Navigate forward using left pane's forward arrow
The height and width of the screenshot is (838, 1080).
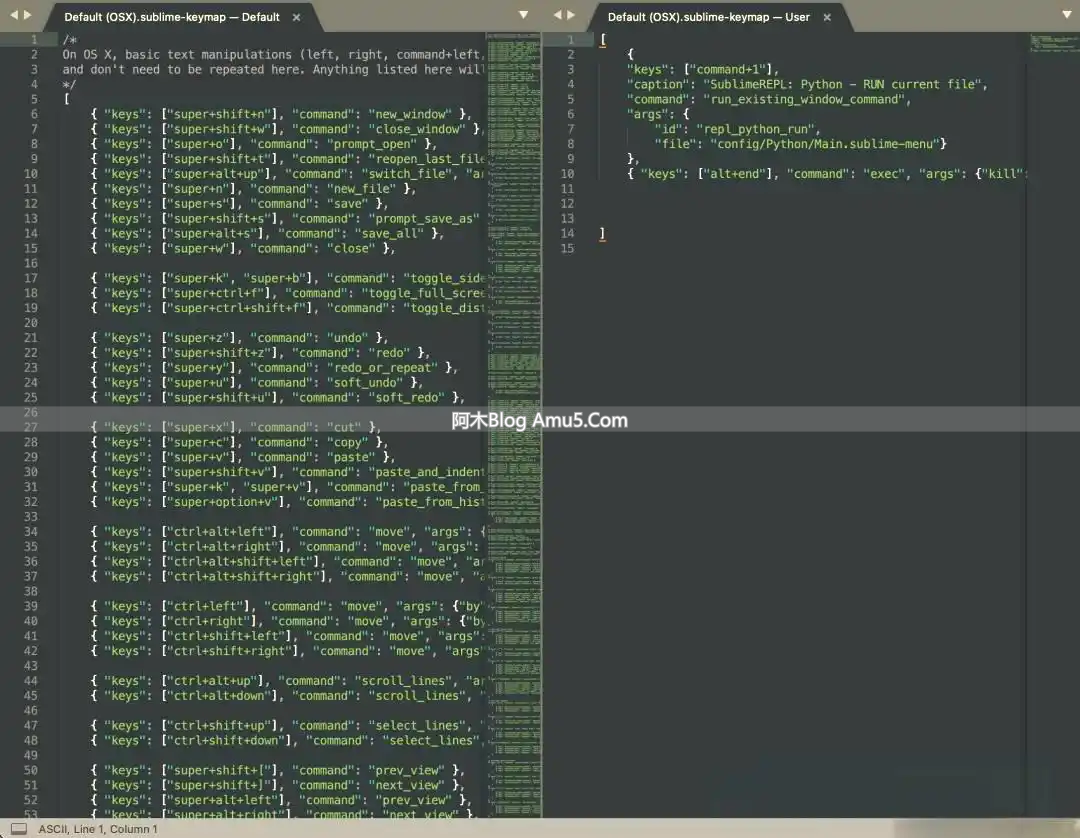pos(28,16)
